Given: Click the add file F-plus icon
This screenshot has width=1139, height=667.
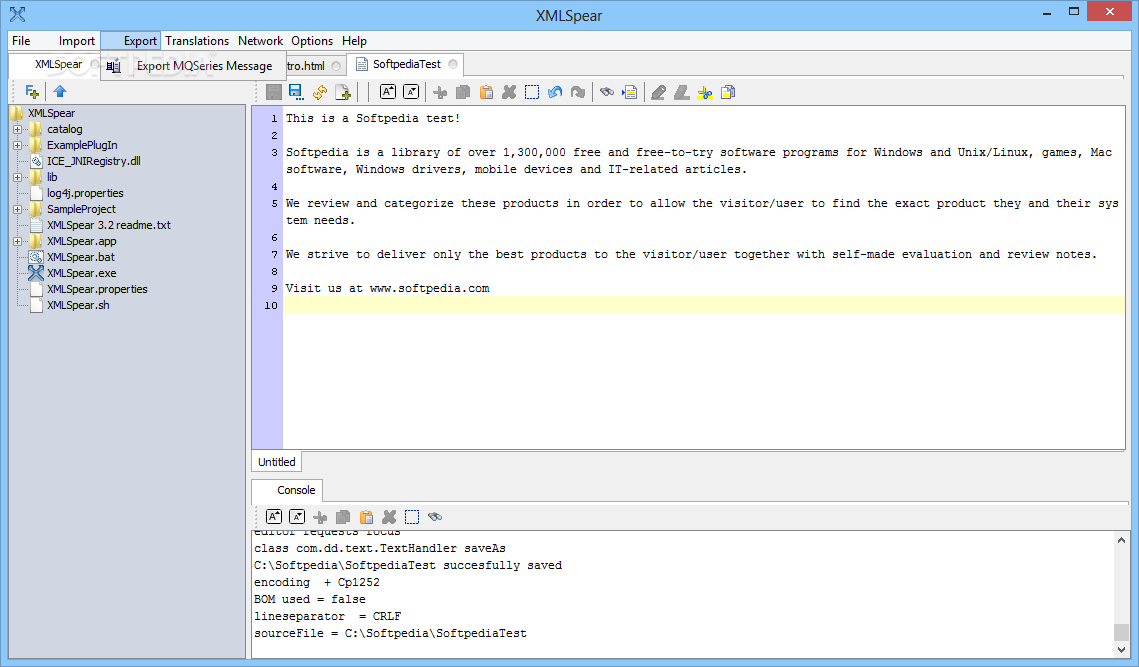Looking at the screenshot, I should (x=32, y=92).
